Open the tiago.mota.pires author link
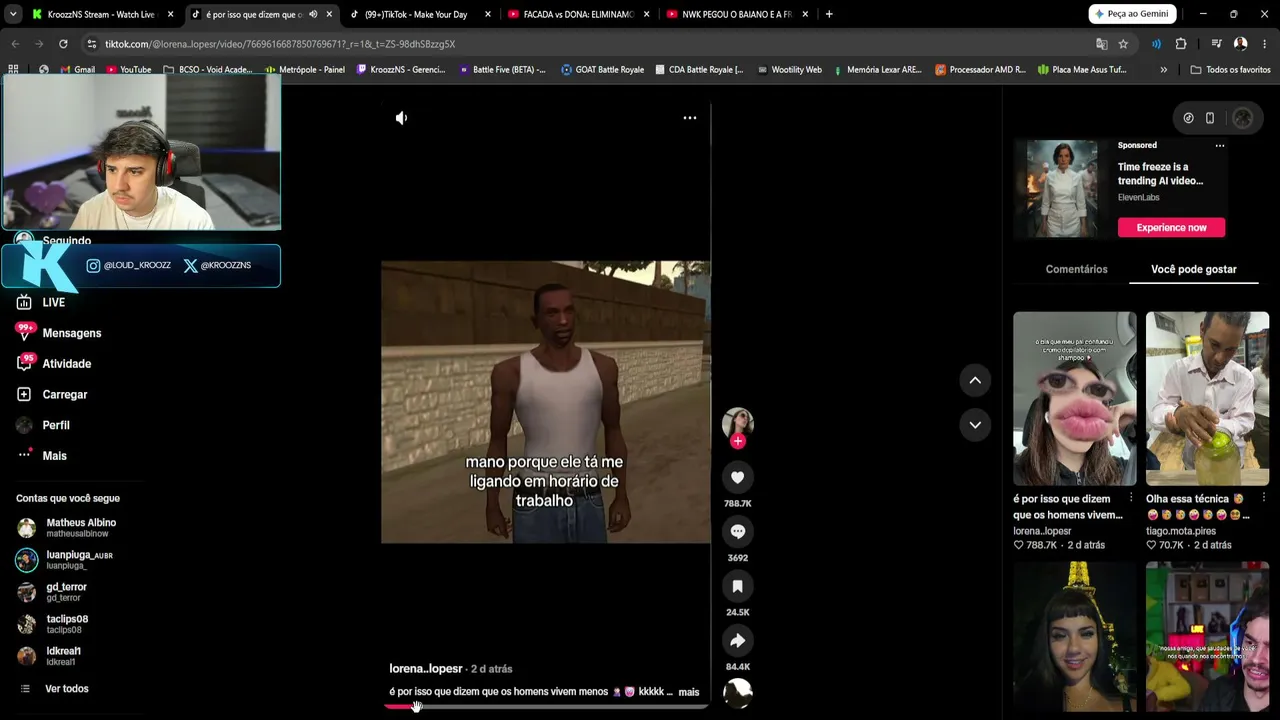Viewport: 1280px width, 720px height. (1180, 531)
